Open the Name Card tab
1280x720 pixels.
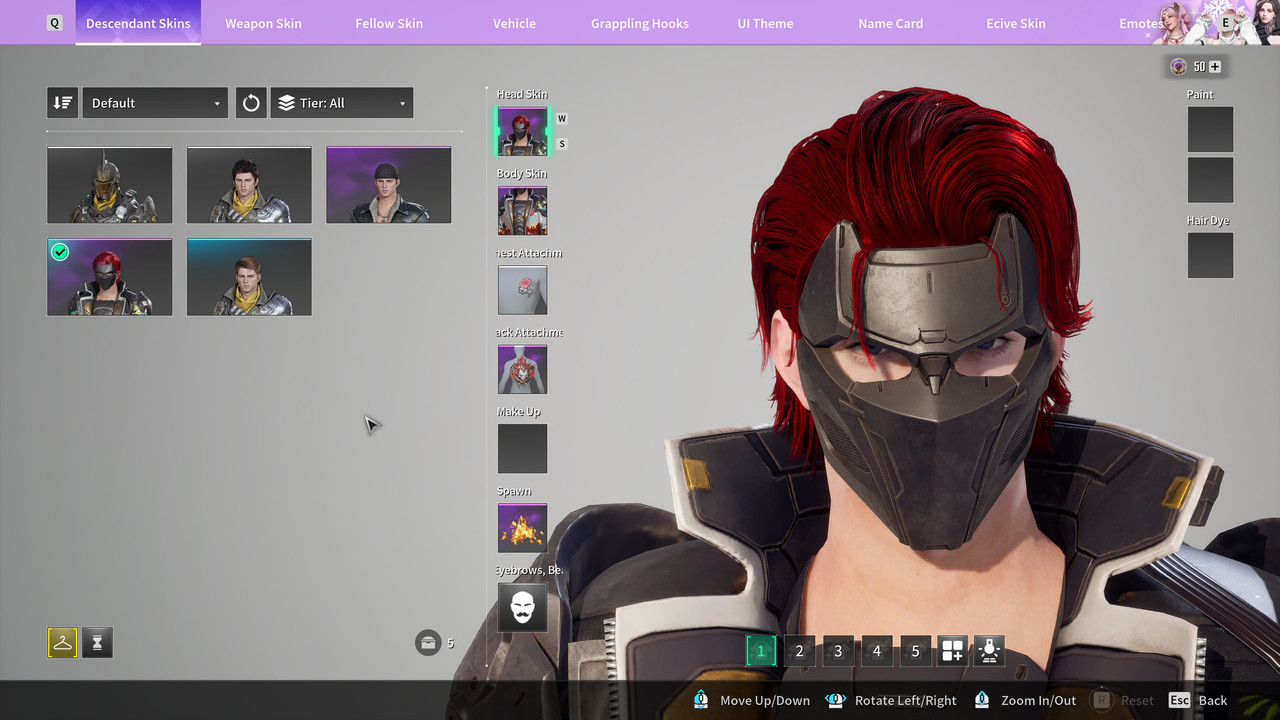[x=890, y=23]
